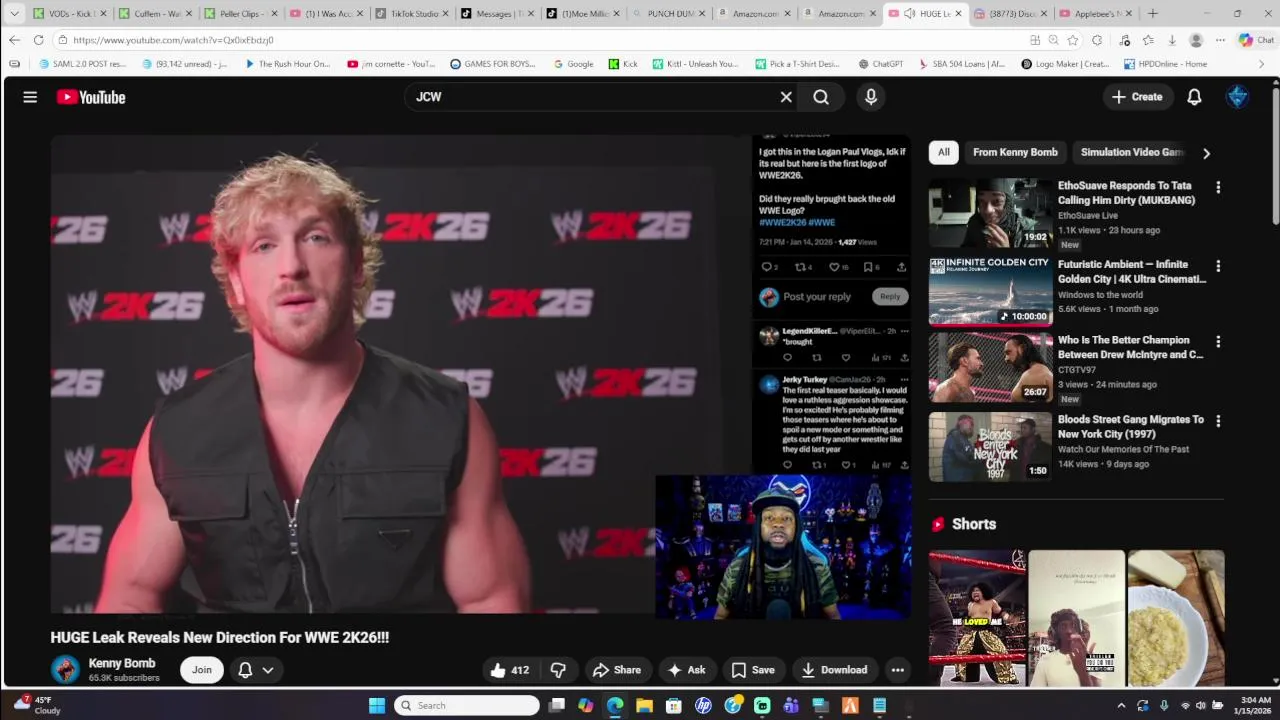Share the video
Viewport: 1280px width, 720px height.
[616, 670]
